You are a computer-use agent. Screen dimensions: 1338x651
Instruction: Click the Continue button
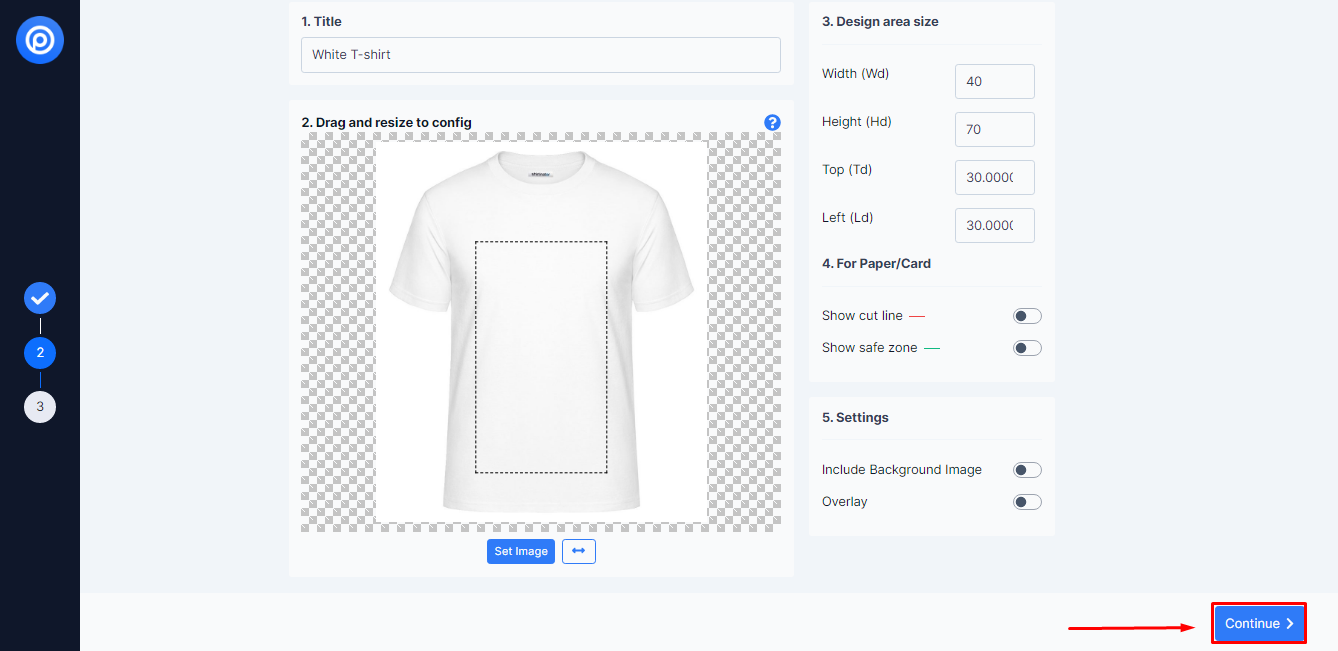pyautogui.click(x=1259, y=623)
